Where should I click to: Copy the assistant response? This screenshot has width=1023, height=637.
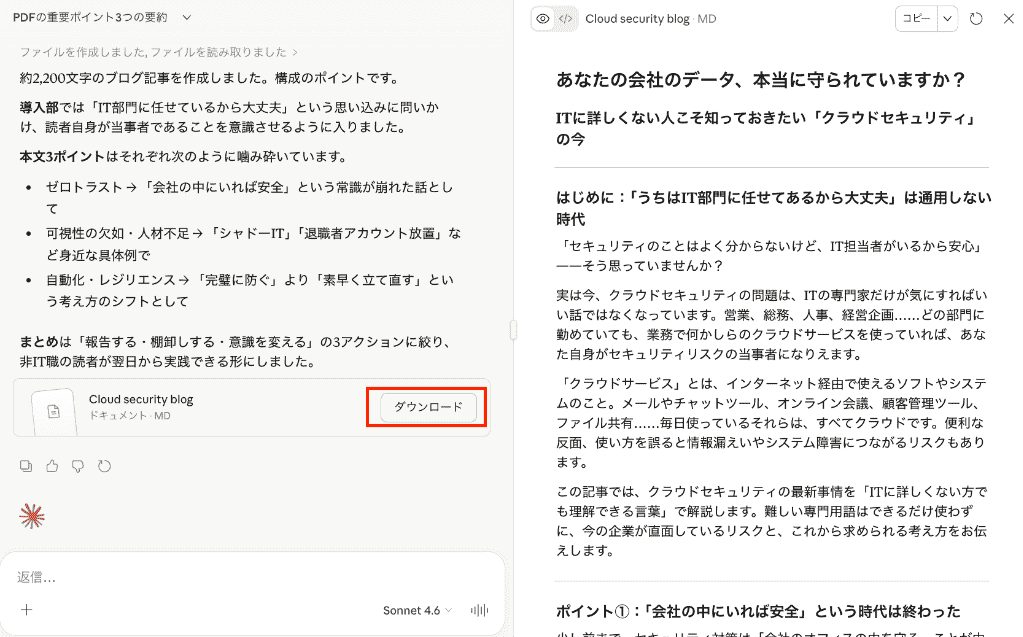pos(26,466)
